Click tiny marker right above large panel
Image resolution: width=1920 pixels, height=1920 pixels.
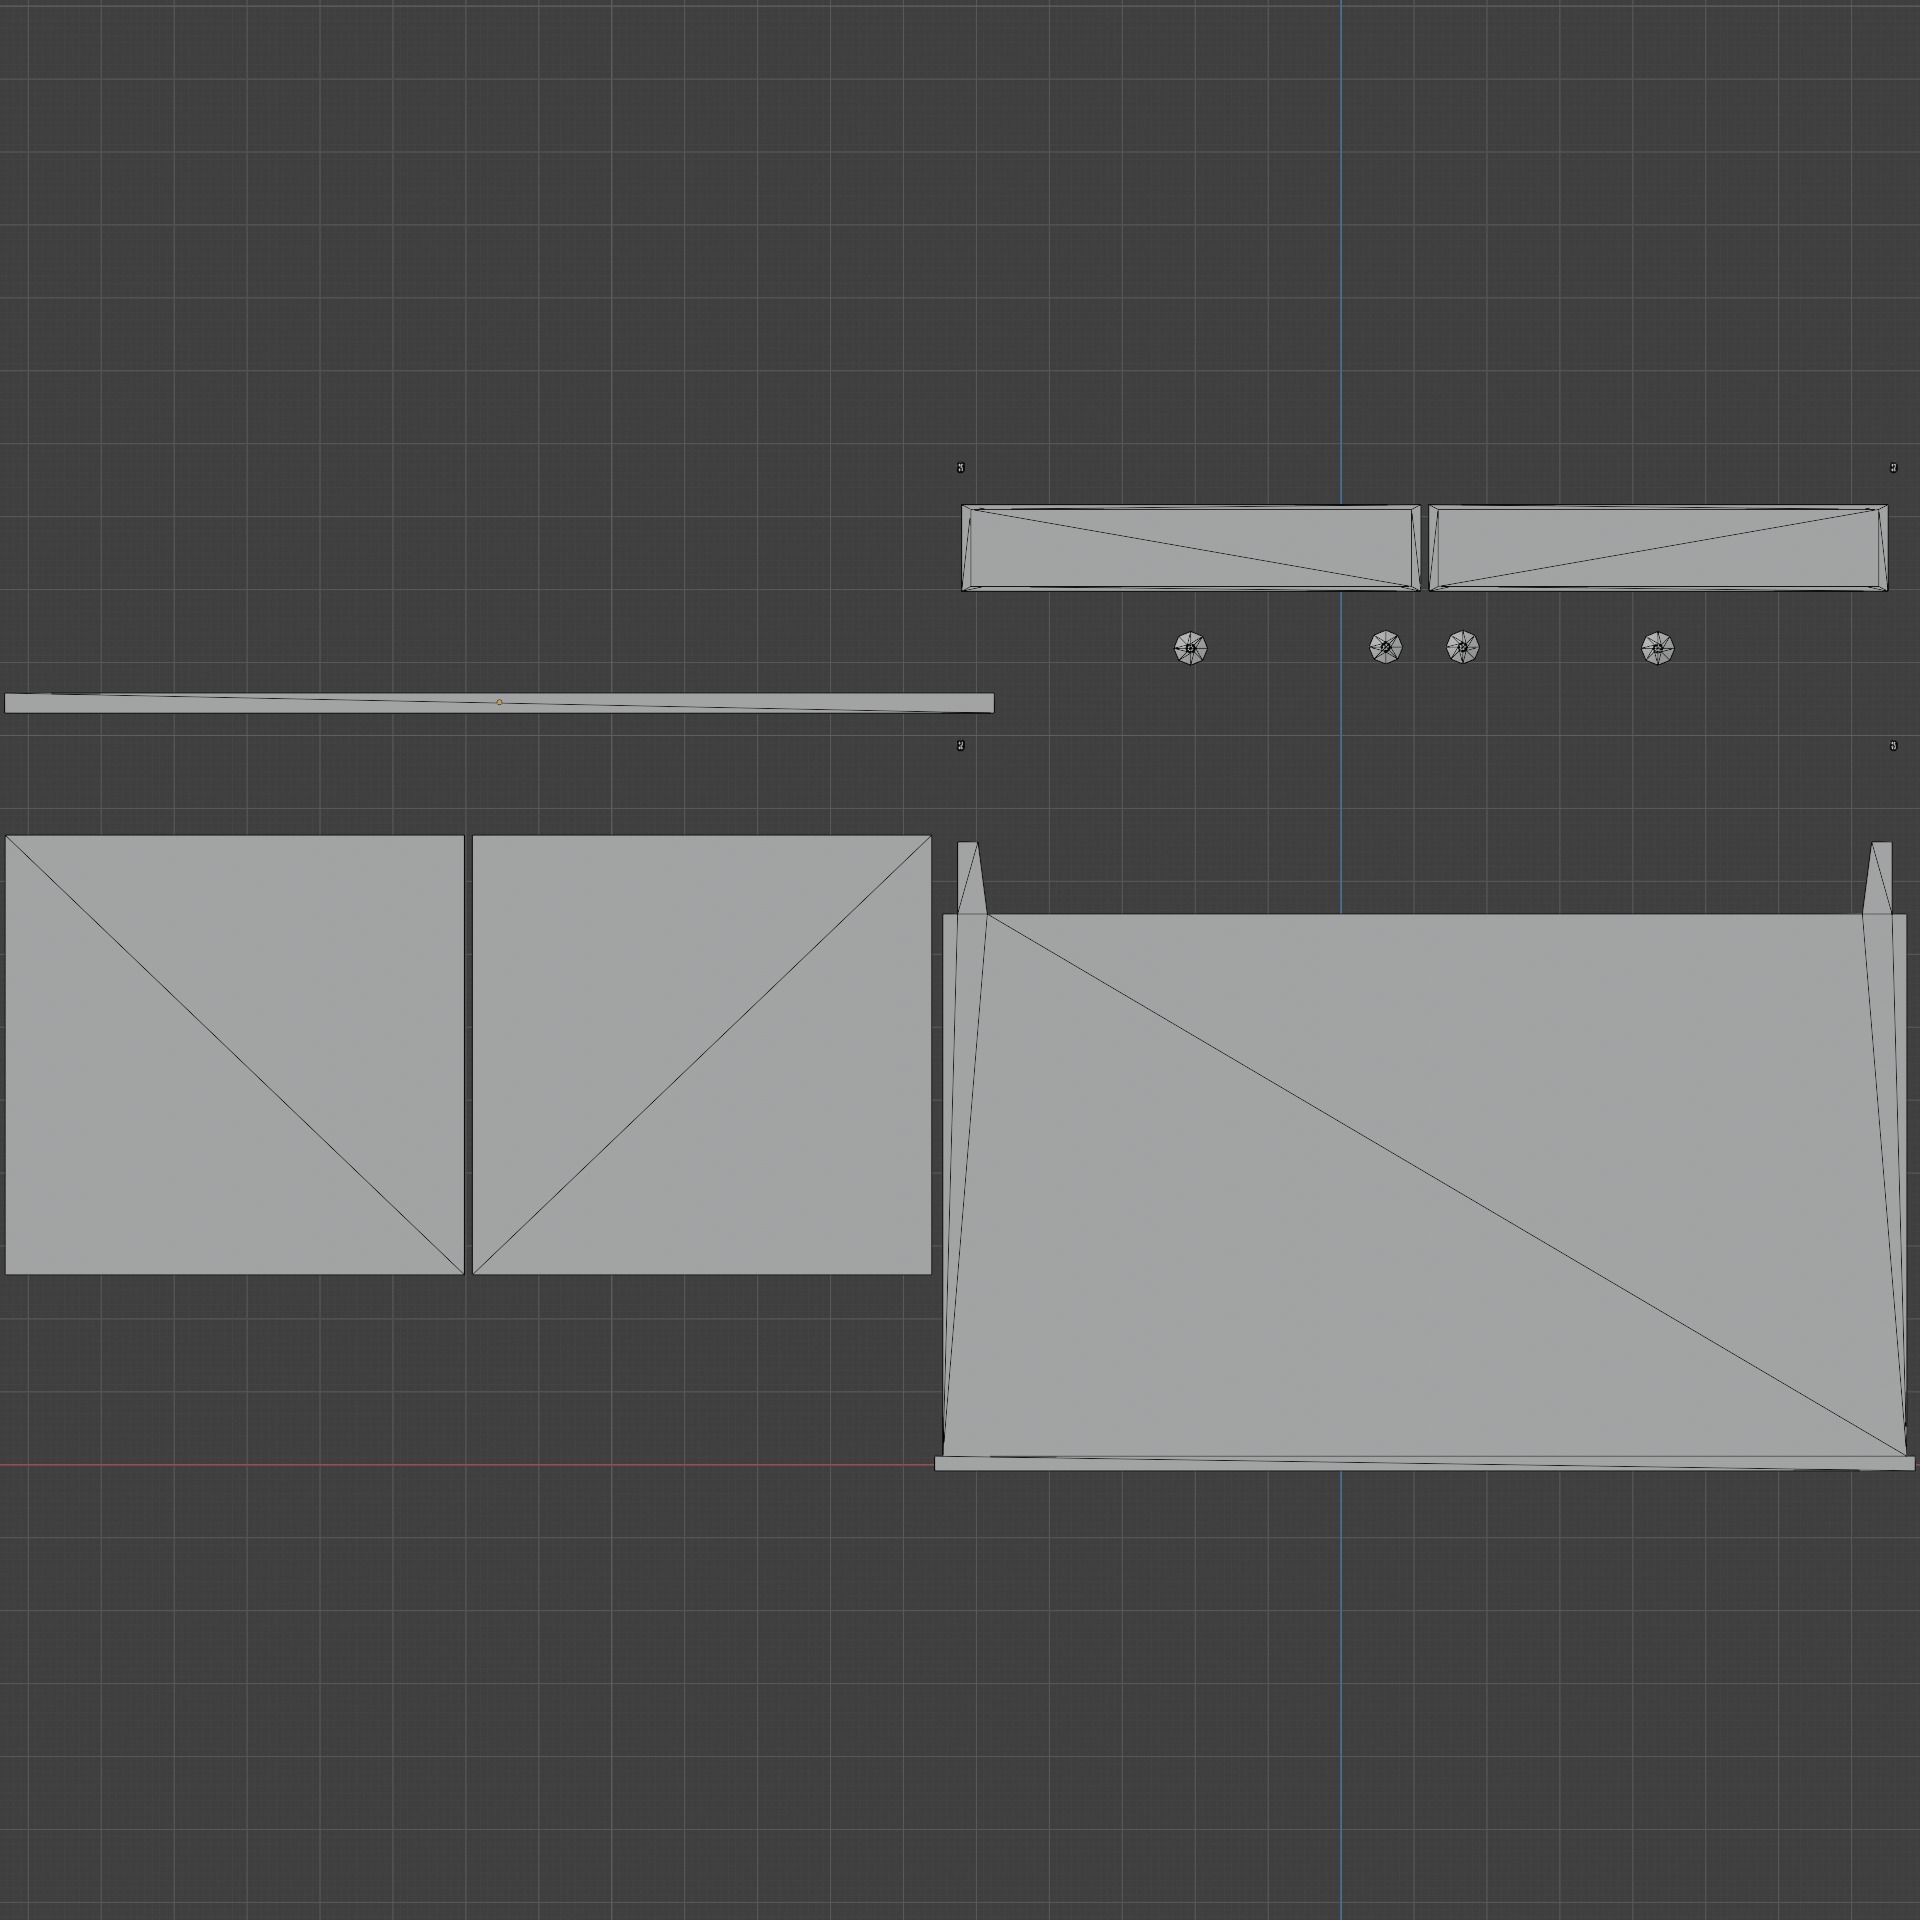click(x=1893, y=745)
